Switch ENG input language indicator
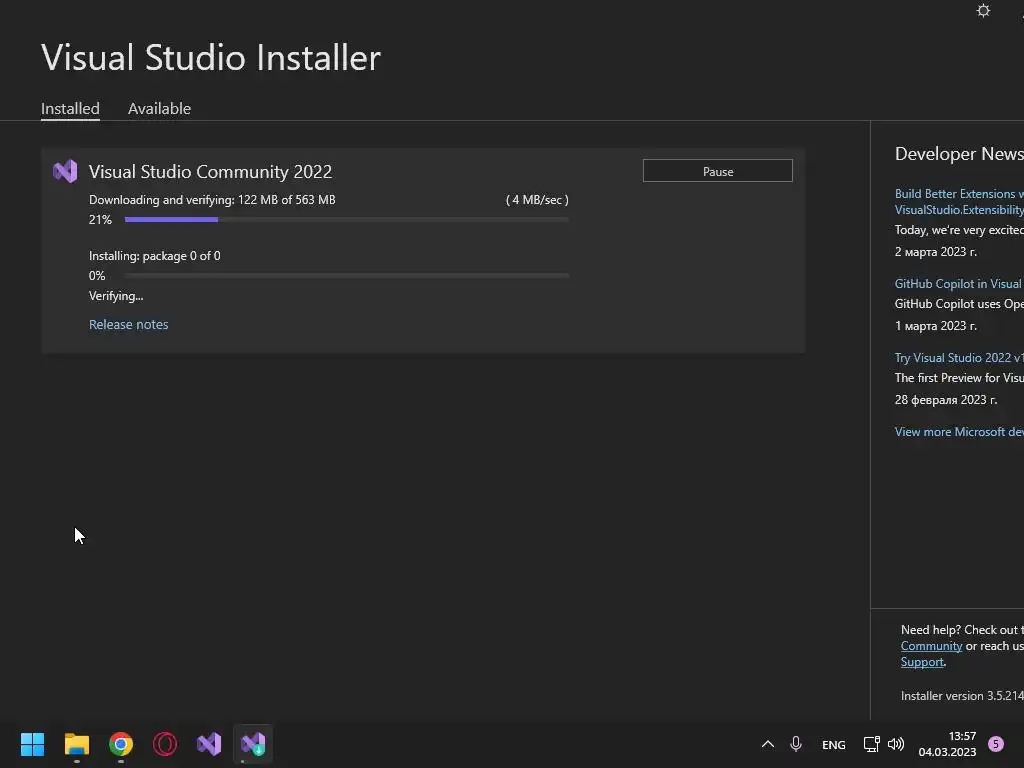Screen dimensions: 1024x768 point(833,744)
